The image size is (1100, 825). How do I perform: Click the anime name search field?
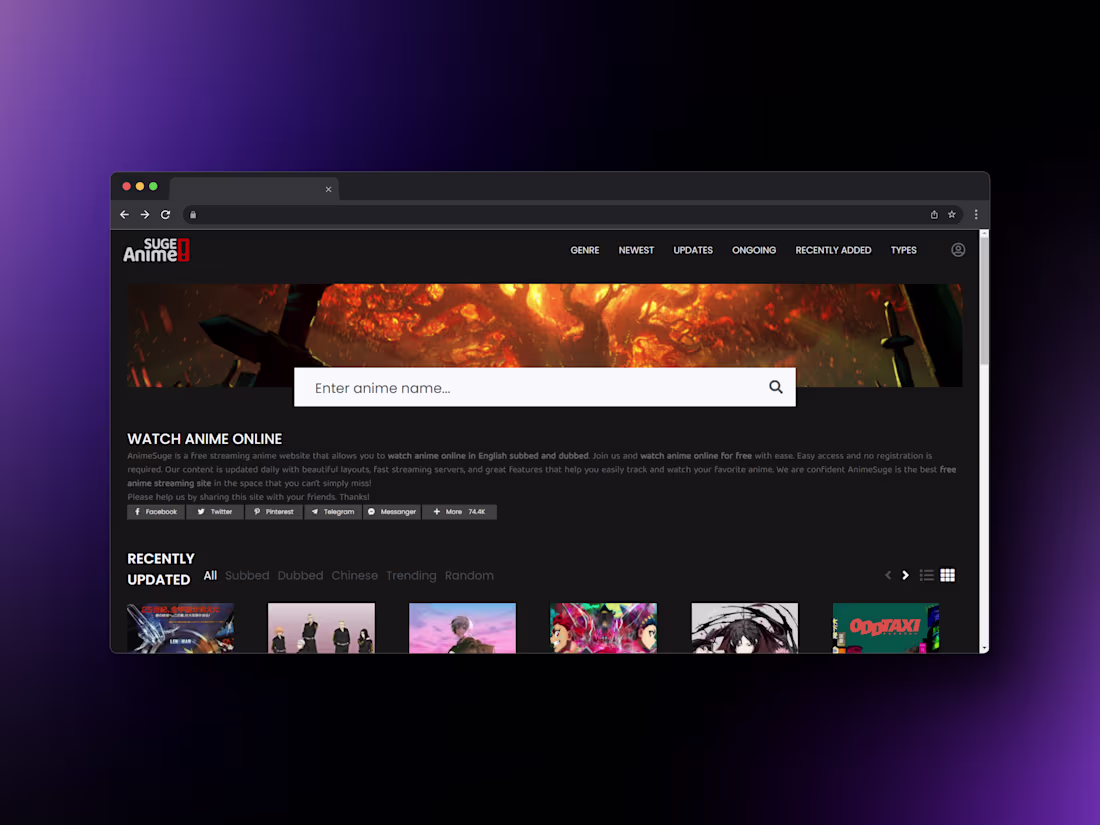click(x=500, y=387)
